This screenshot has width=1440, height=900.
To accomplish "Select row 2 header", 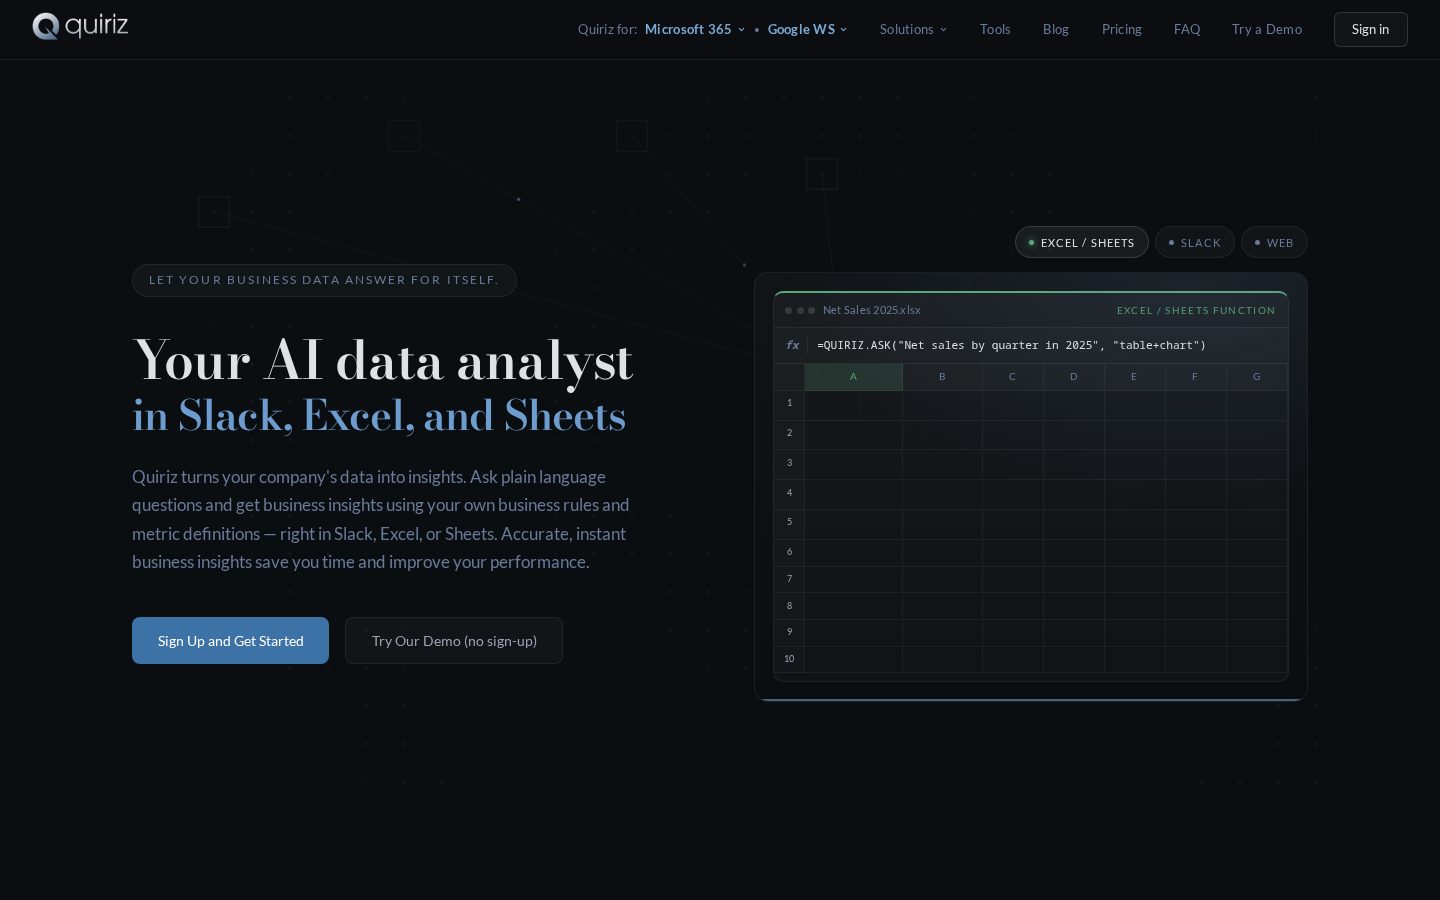I will click(x=789, y=433).
